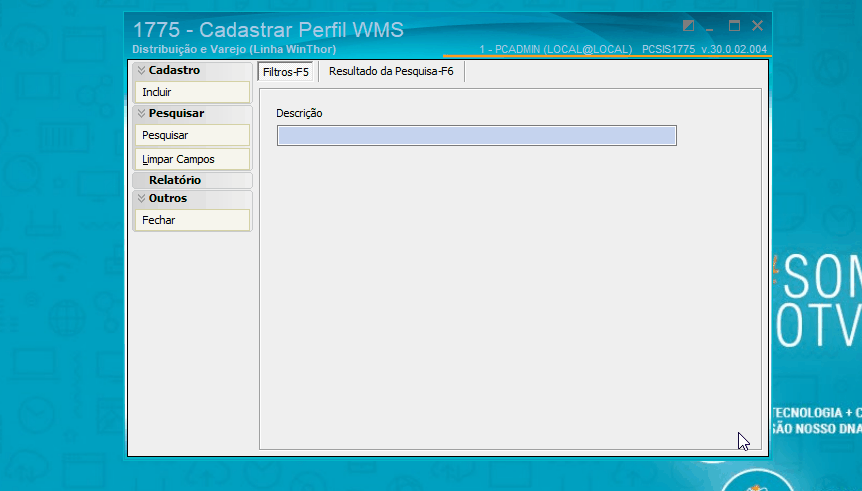Click the Incluir button
Viewport: 862px width, 491px height.
pyautogui.click(x=192, y=92)
